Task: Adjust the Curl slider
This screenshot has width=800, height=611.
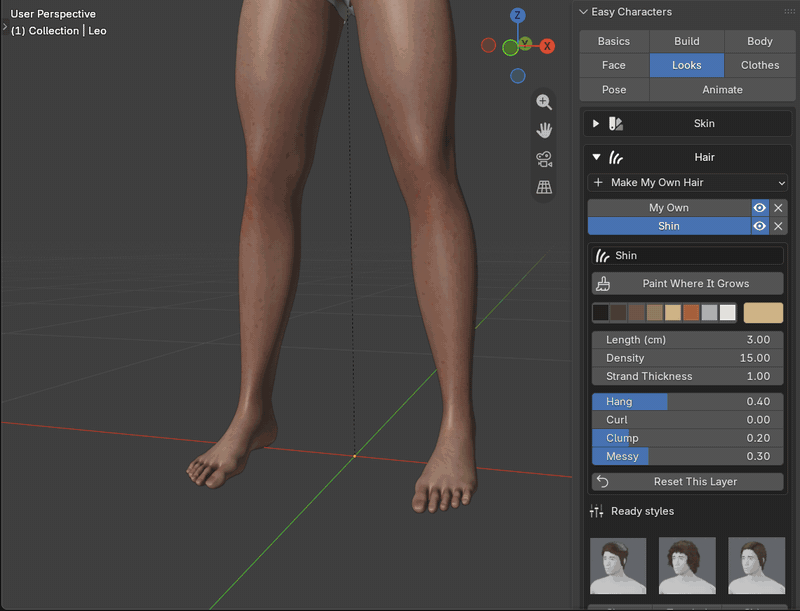Action: pyautogui.click(x=687, y=420)
